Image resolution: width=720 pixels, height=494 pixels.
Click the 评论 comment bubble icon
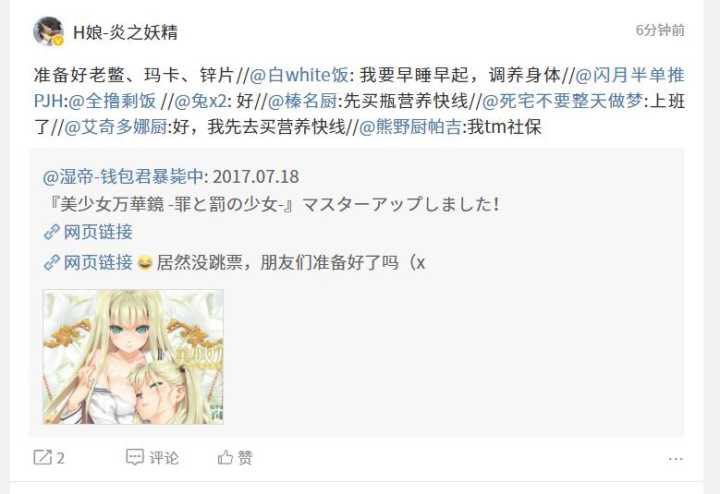135,457
